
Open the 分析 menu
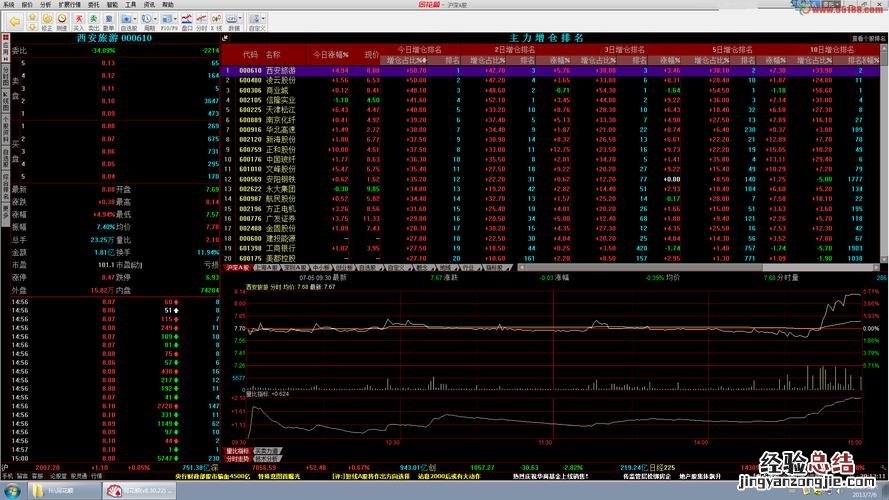(x=46, y=4)
